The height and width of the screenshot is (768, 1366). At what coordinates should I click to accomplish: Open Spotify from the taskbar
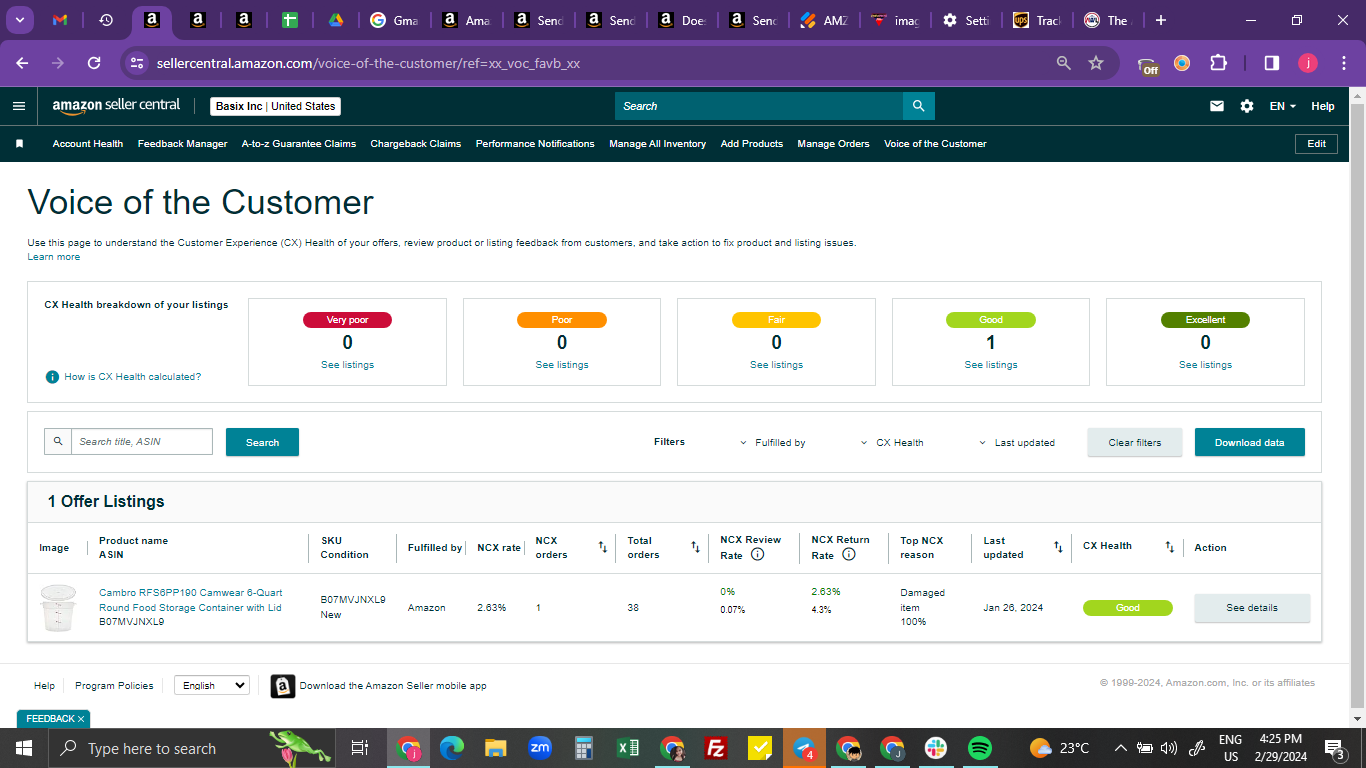(x=979, y=748)
